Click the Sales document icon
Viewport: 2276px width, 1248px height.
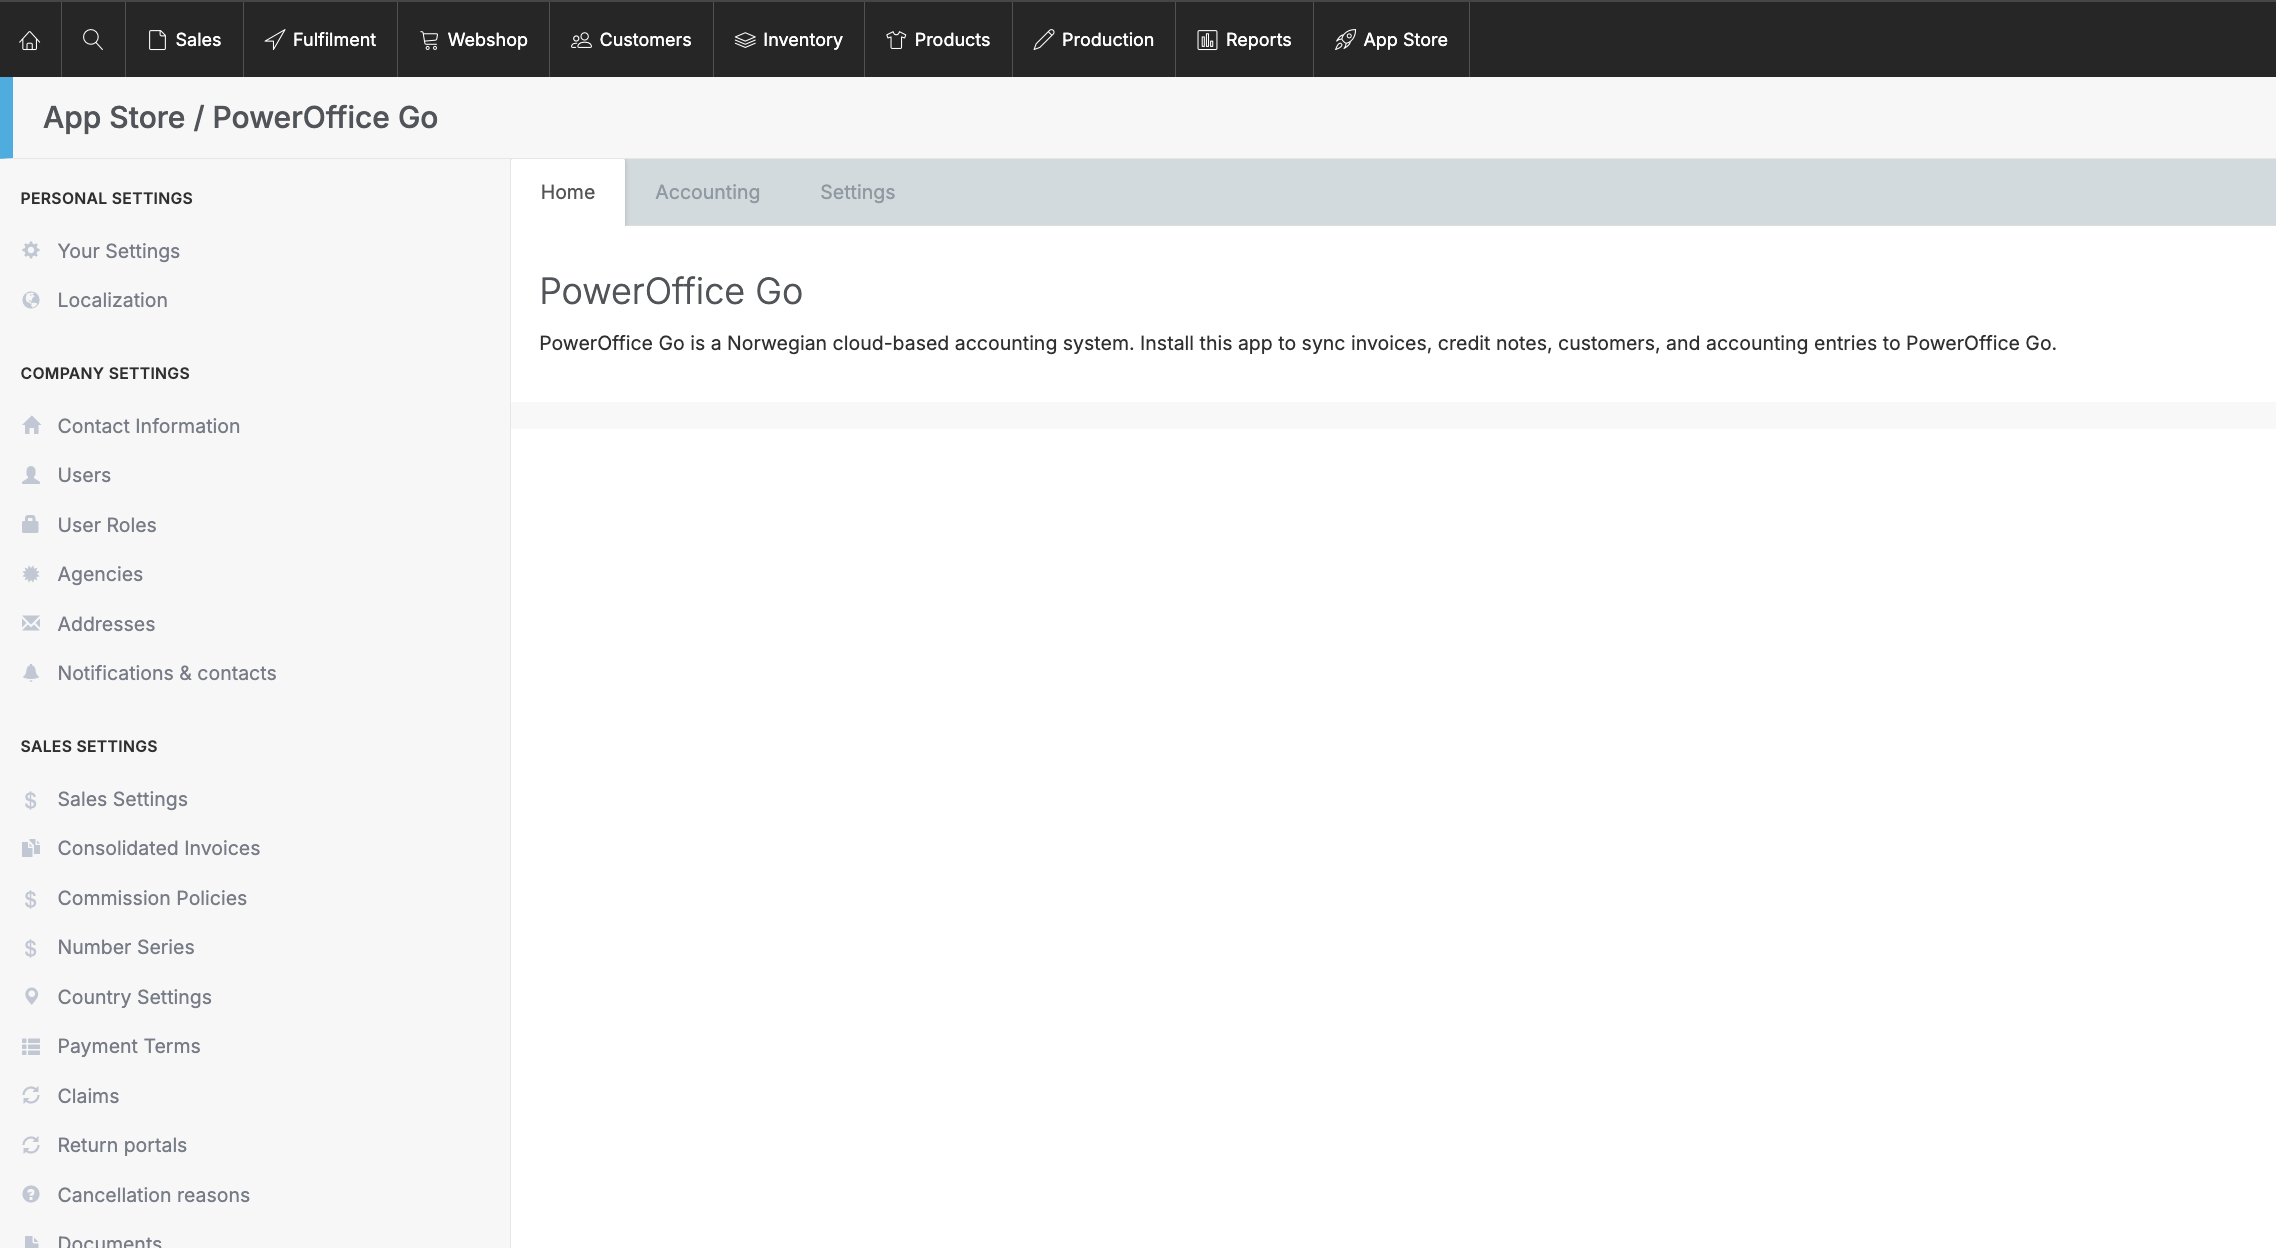coord(157,40)
